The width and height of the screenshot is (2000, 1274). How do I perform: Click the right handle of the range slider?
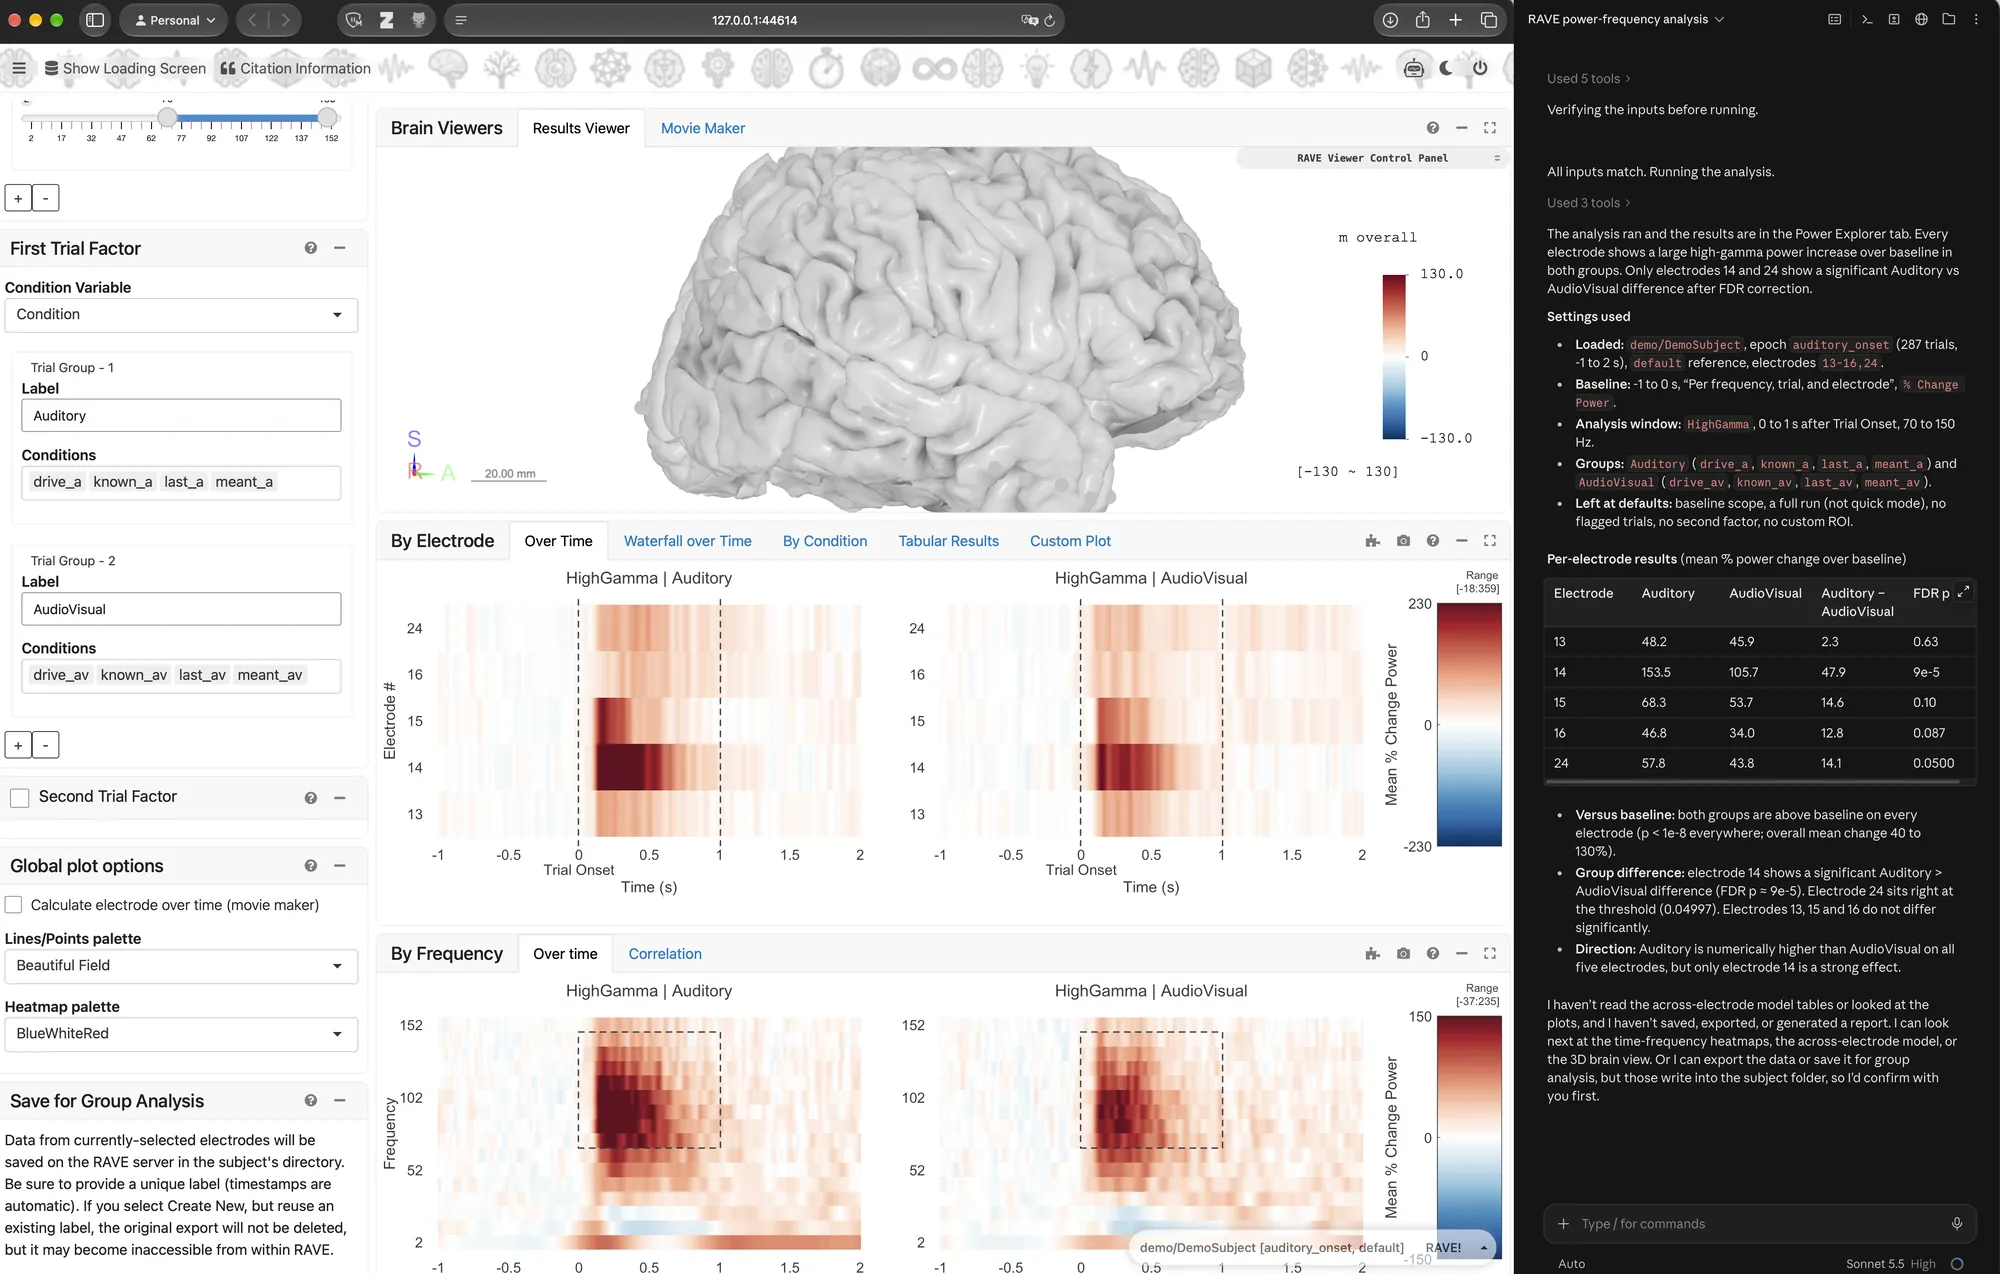coord(327,118)
